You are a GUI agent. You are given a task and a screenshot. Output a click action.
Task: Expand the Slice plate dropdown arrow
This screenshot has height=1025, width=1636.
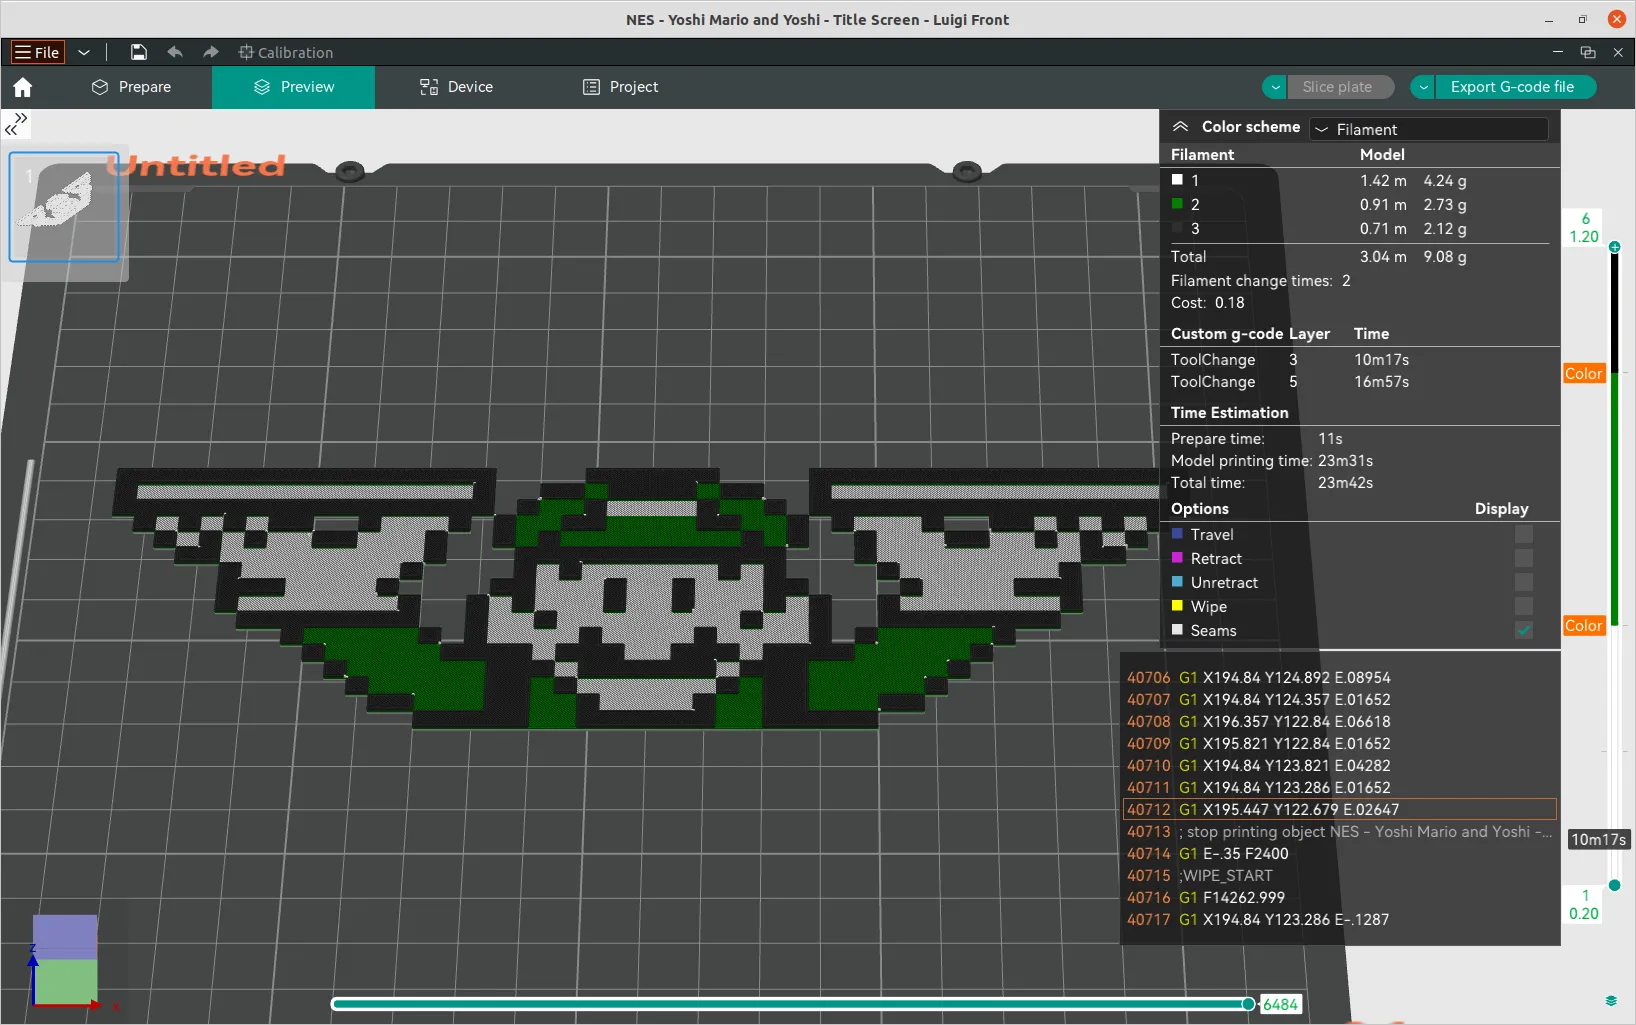(1275, 87)
